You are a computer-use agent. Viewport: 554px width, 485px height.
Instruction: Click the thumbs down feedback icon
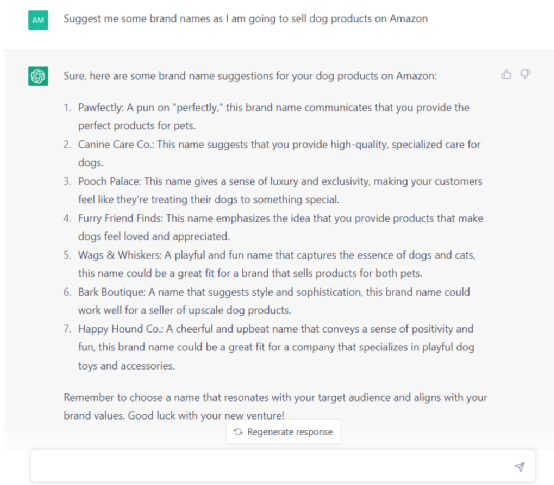(525, 74)
